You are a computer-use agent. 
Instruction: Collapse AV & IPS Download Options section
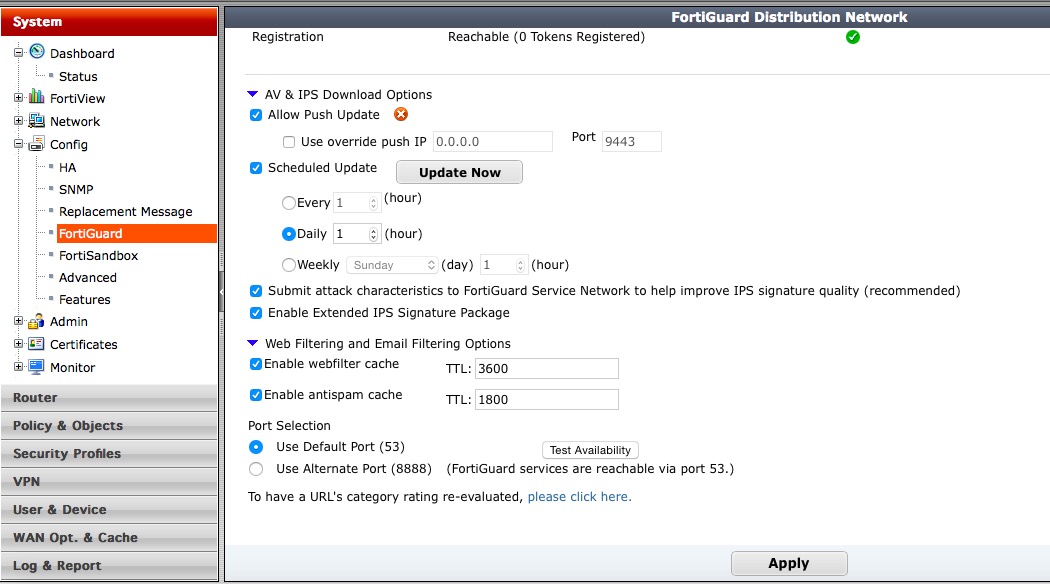(x=253, y=94)
